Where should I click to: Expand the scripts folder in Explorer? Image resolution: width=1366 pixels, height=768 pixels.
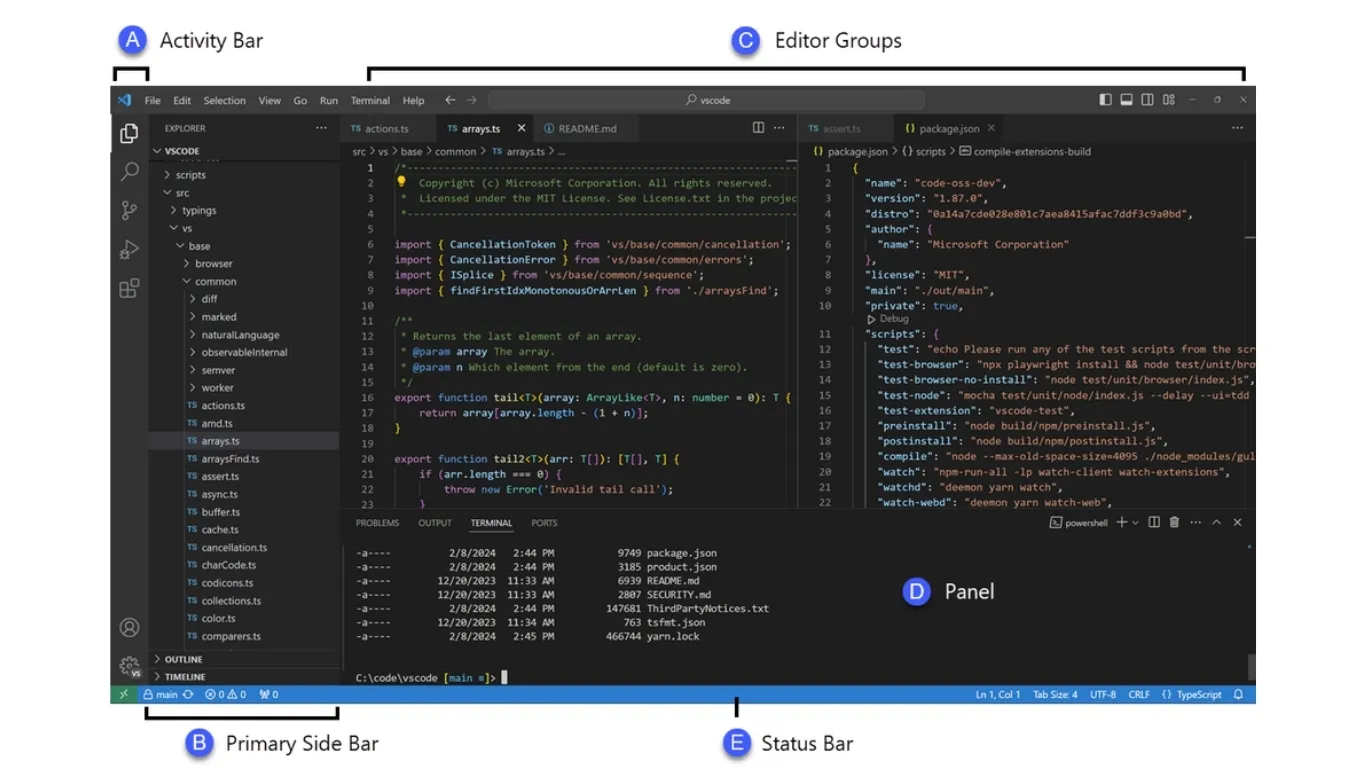coord(244,175)
